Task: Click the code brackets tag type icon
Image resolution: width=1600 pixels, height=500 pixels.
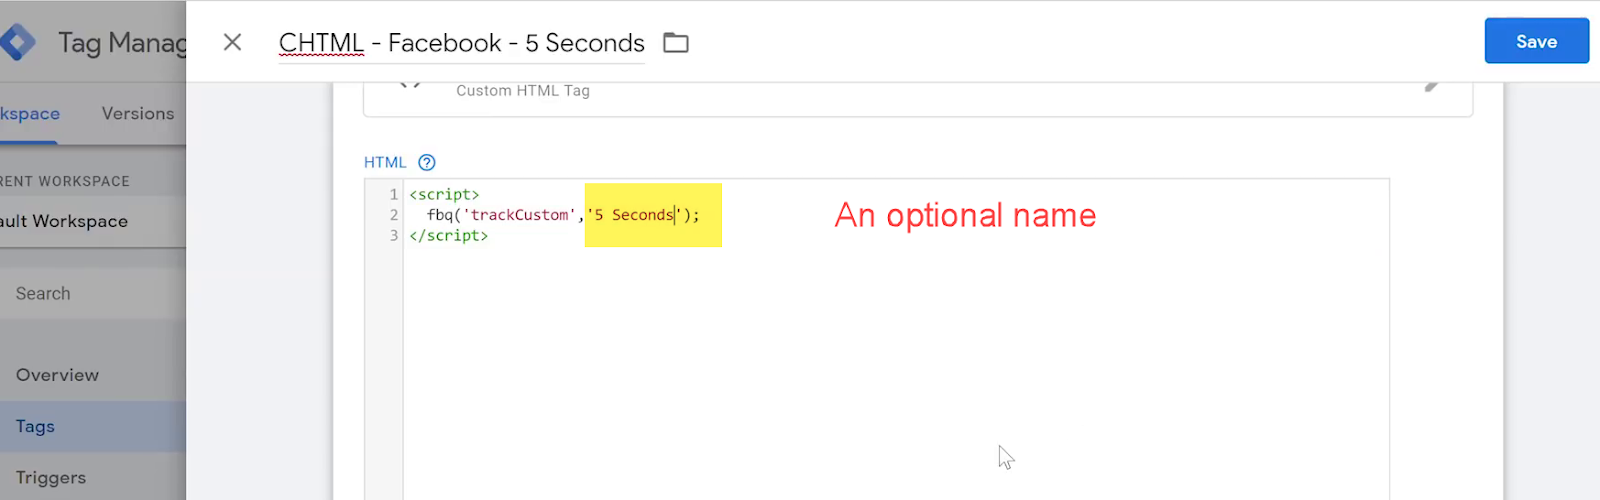Action: point(410,85)
